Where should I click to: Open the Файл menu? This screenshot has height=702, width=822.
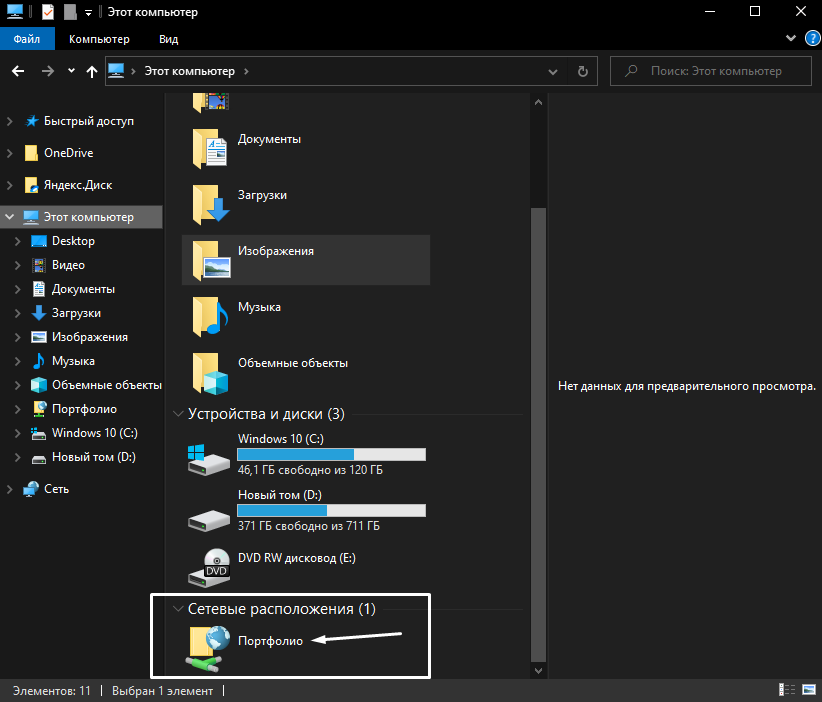pos(27,39)
